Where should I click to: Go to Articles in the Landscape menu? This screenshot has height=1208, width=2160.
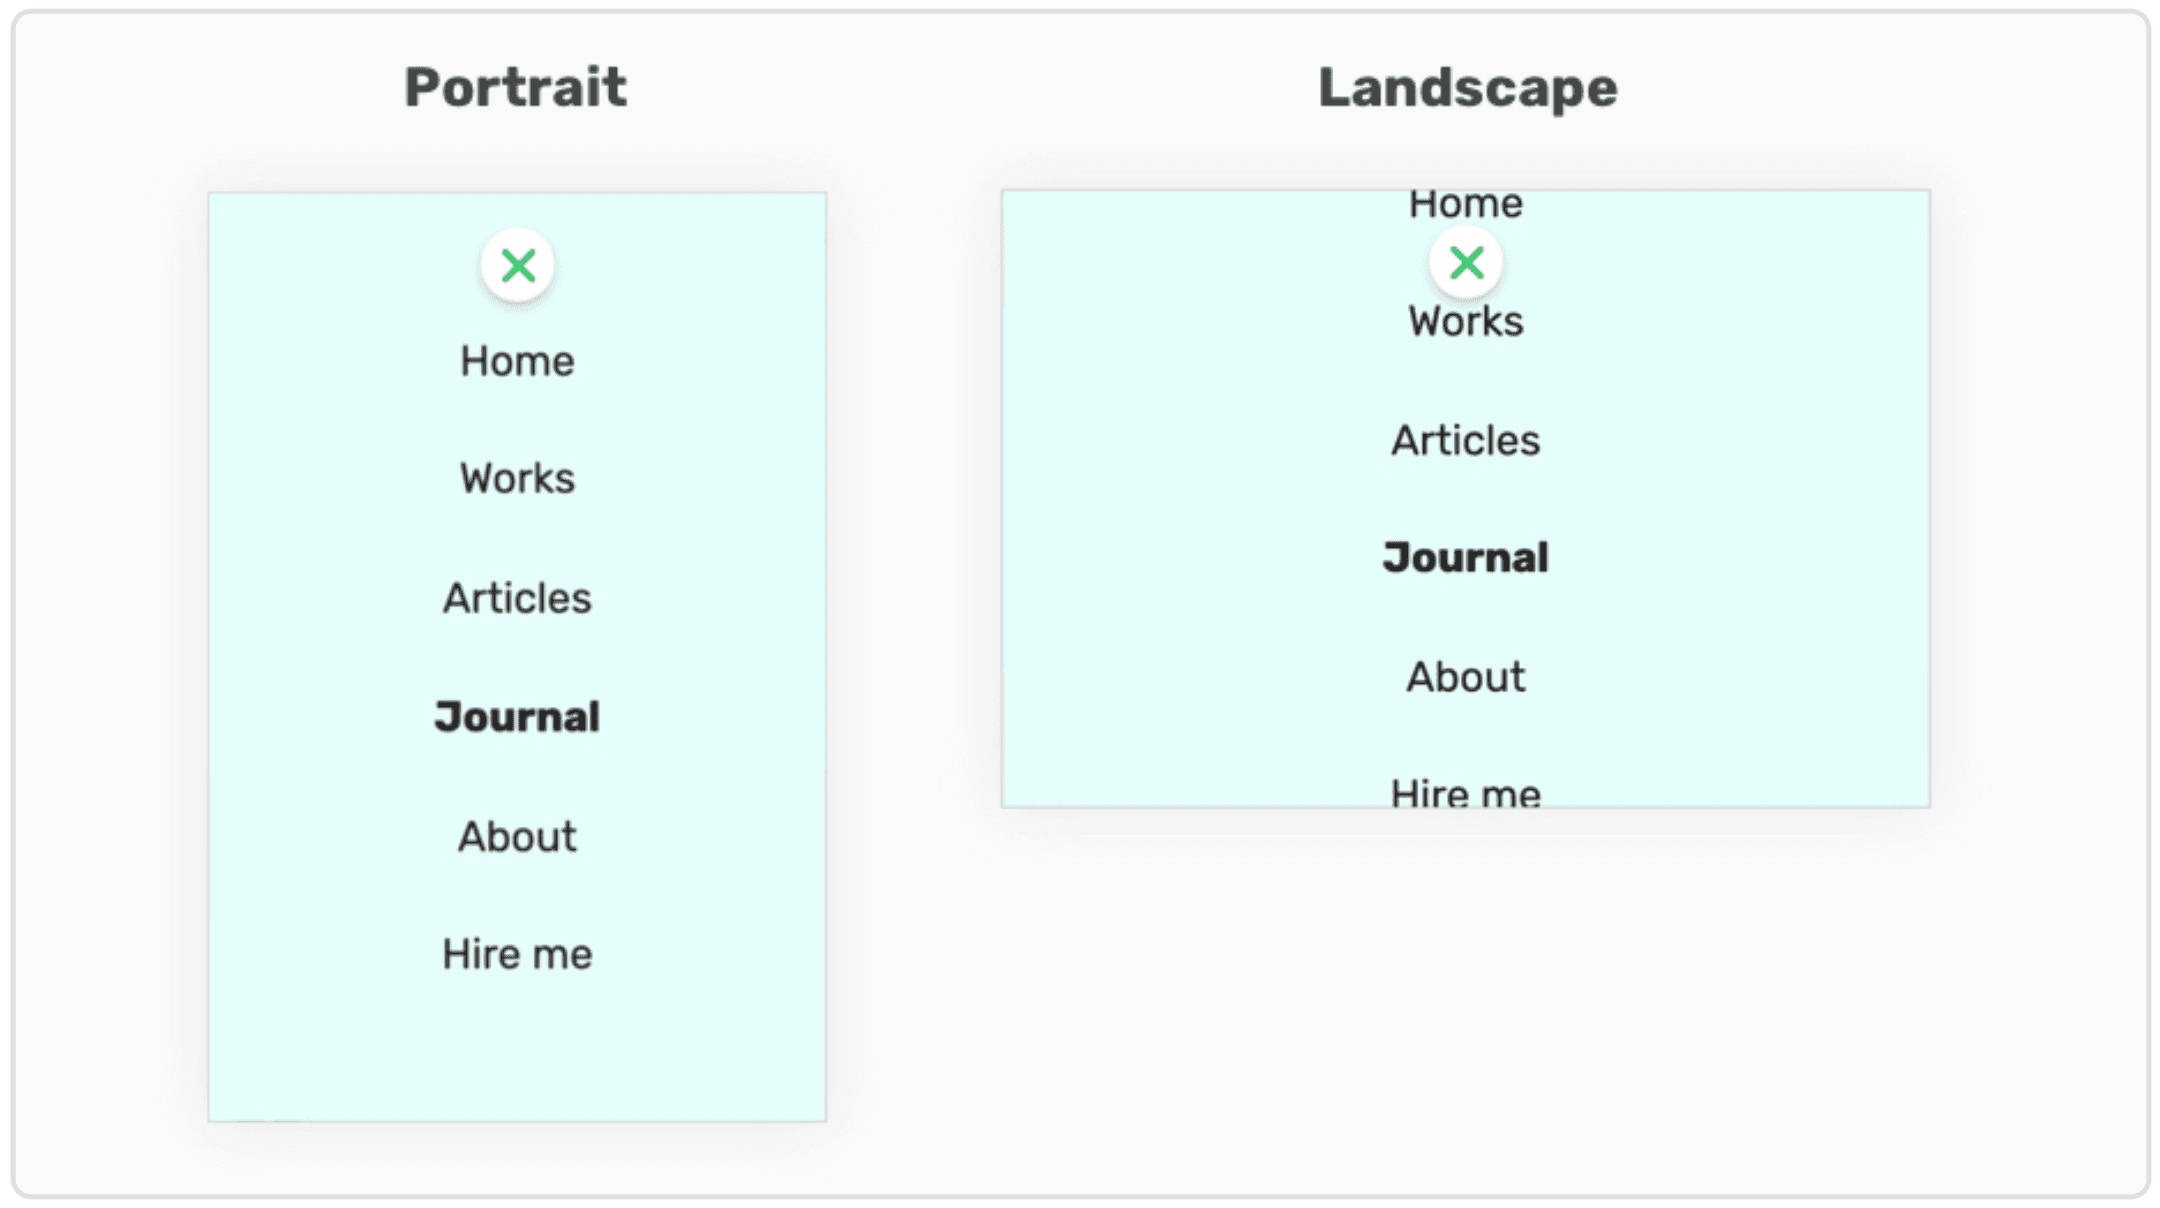[1466, 440]
